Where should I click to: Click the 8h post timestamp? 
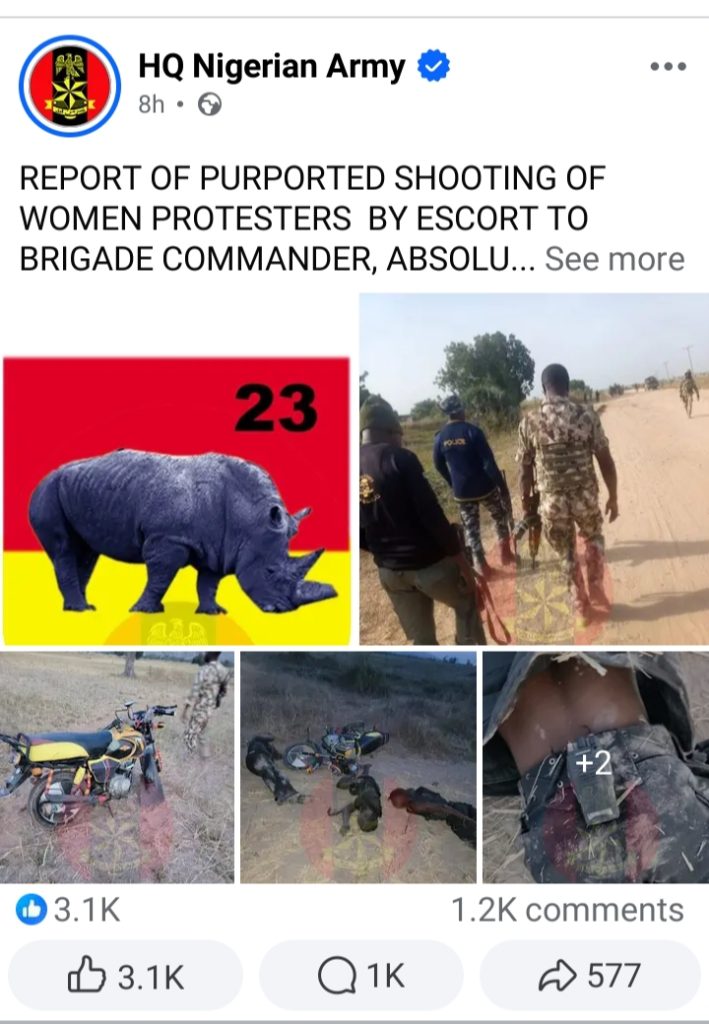(x=151, y=104)
